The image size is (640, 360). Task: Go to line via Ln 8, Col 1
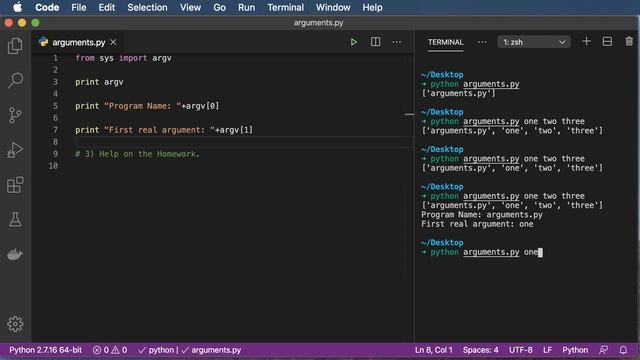(x=433, y=350)
